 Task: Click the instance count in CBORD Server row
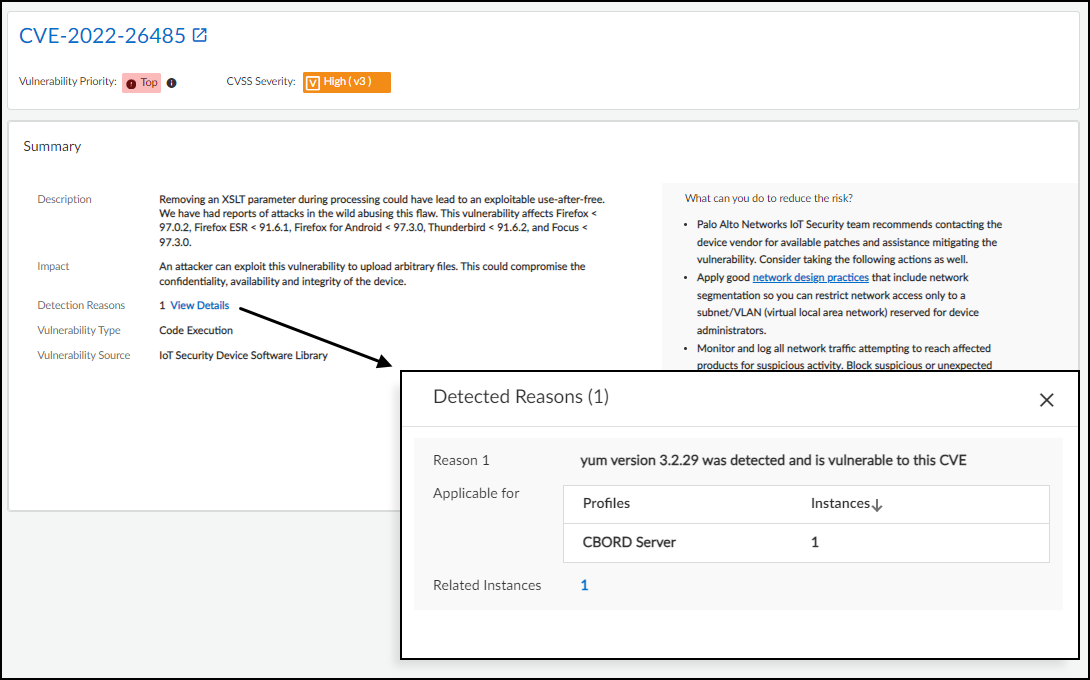coord(814,542)
